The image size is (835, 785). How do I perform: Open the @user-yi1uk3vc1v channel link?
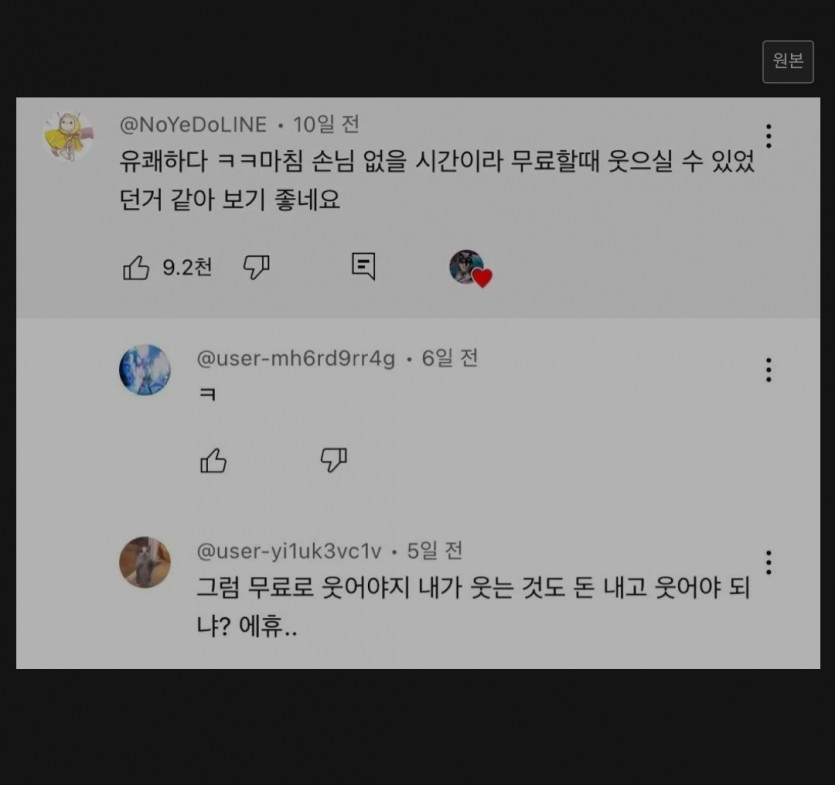pos(289,551)
